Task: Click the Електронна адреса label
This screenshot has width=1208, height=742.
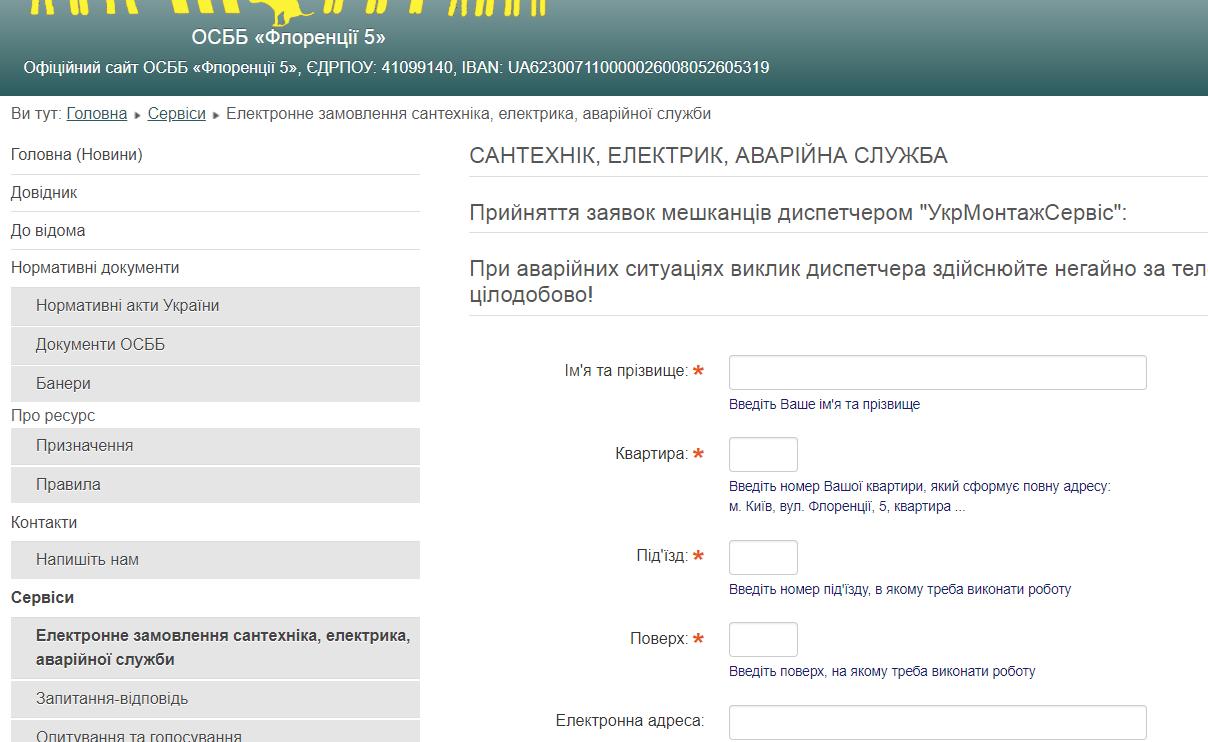Action: click(630, 721)
